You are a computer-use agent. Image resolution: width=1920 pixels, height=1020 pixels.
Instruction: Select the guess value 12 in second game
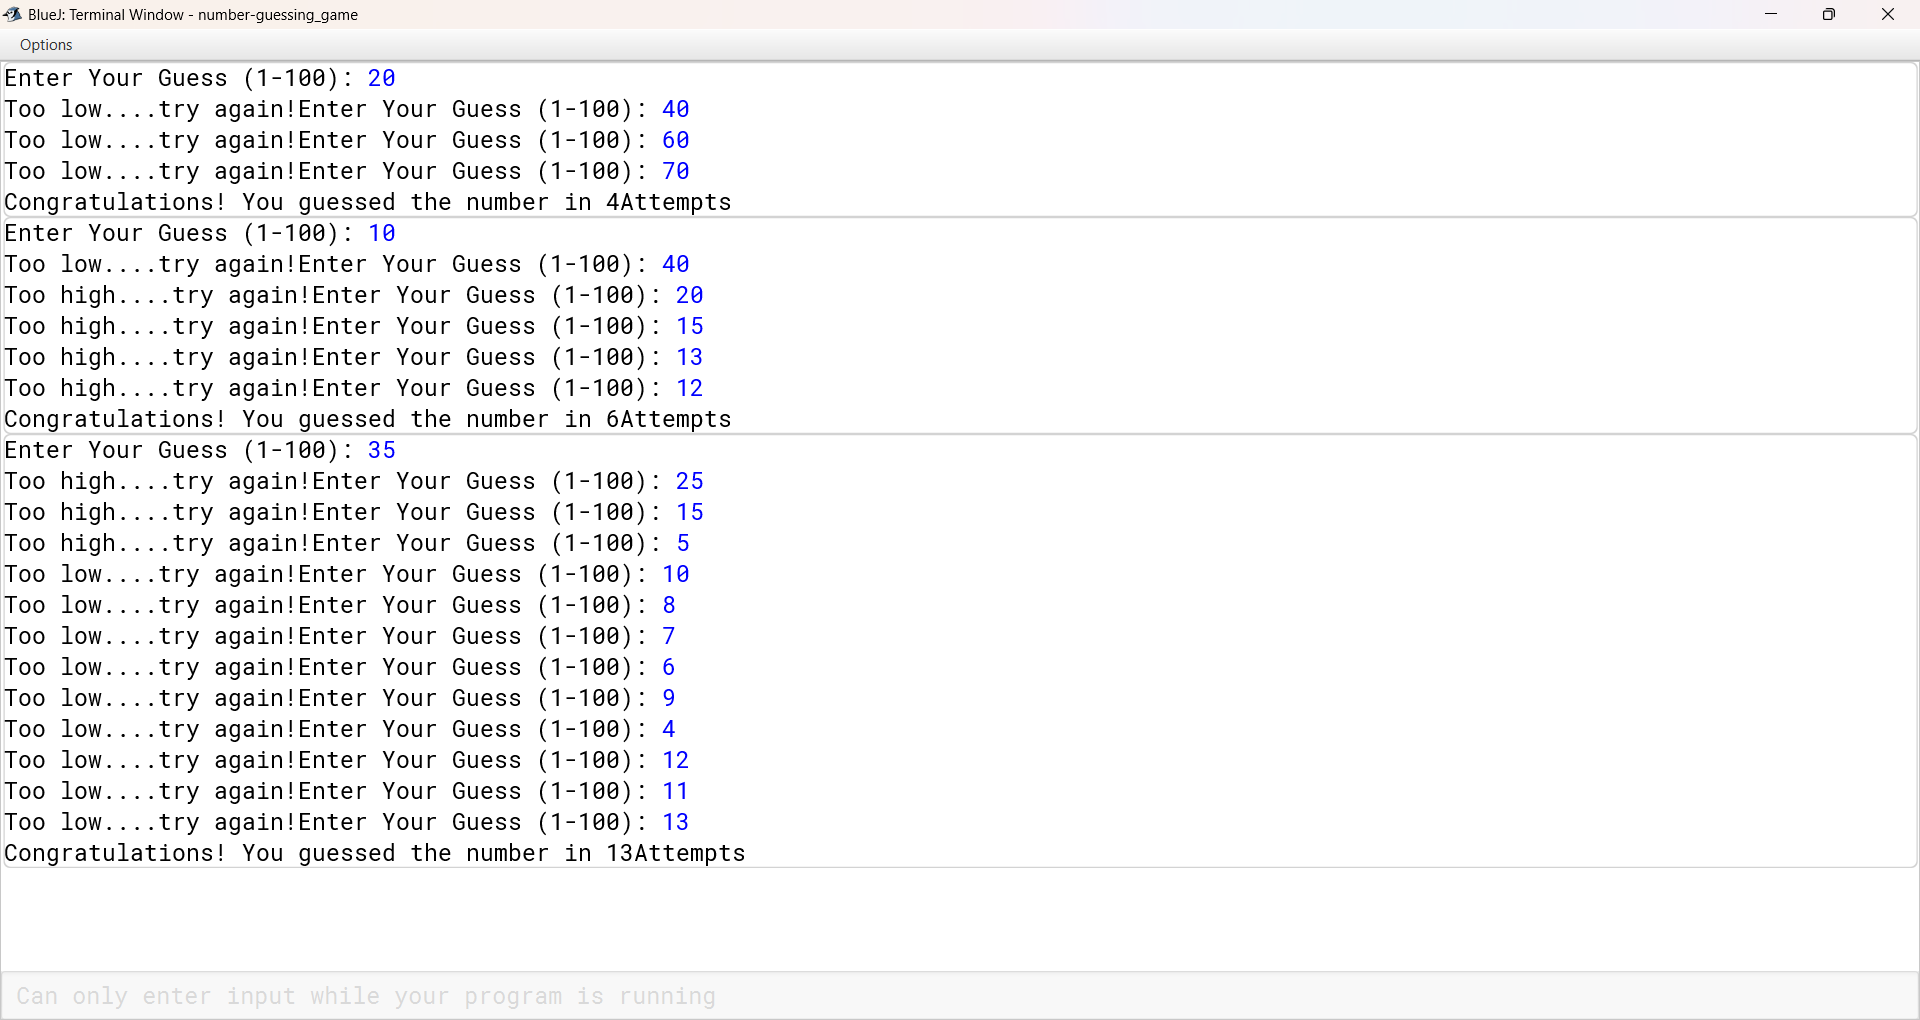[x=690, y=388]
